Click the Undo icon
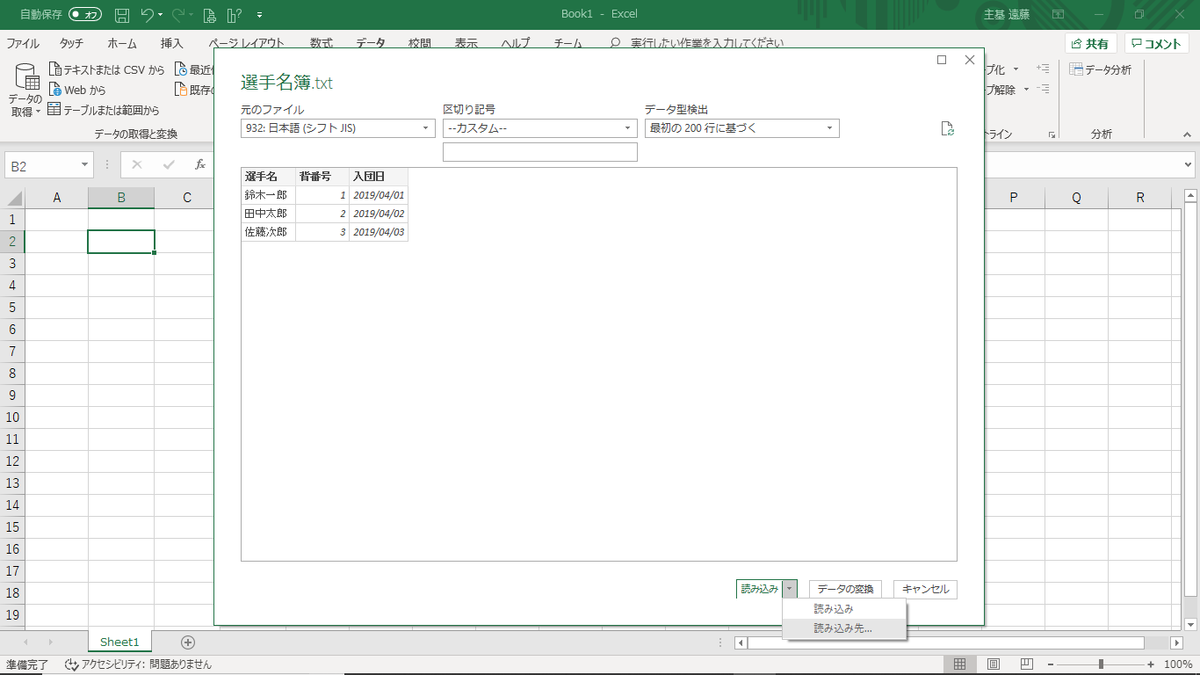Image resolution: width=1200 pixels, height=675 pixels. pyautogui.click(x=146, y=13)
